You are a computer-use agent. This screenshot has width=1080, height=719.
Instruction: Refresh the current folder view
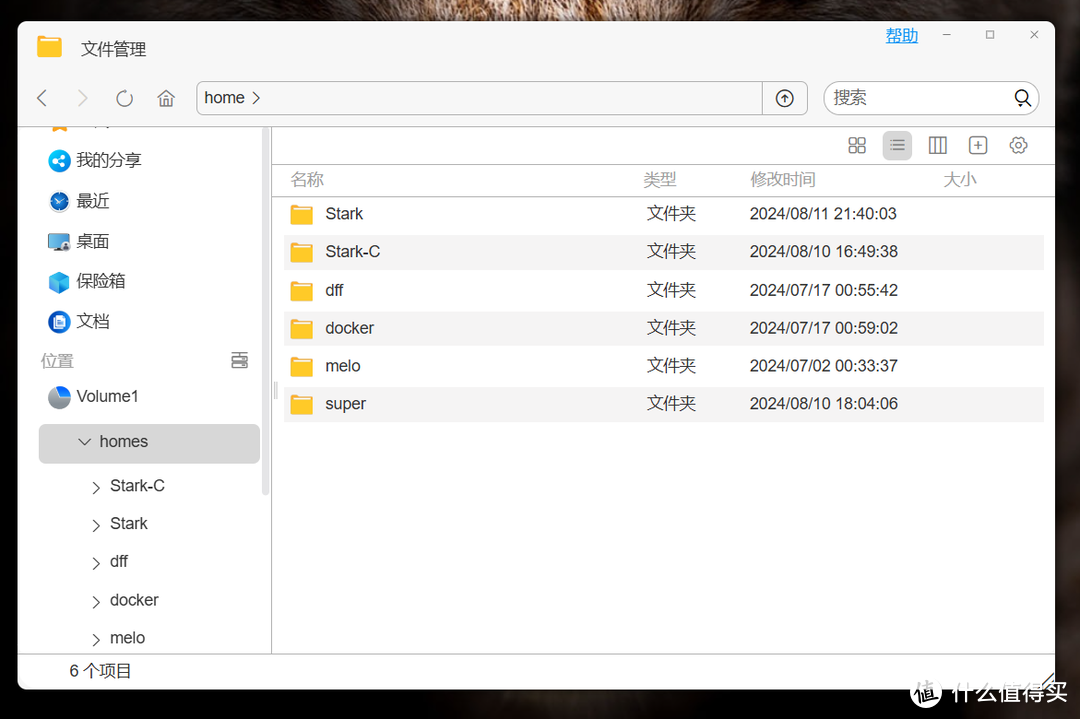coord(124,98)
